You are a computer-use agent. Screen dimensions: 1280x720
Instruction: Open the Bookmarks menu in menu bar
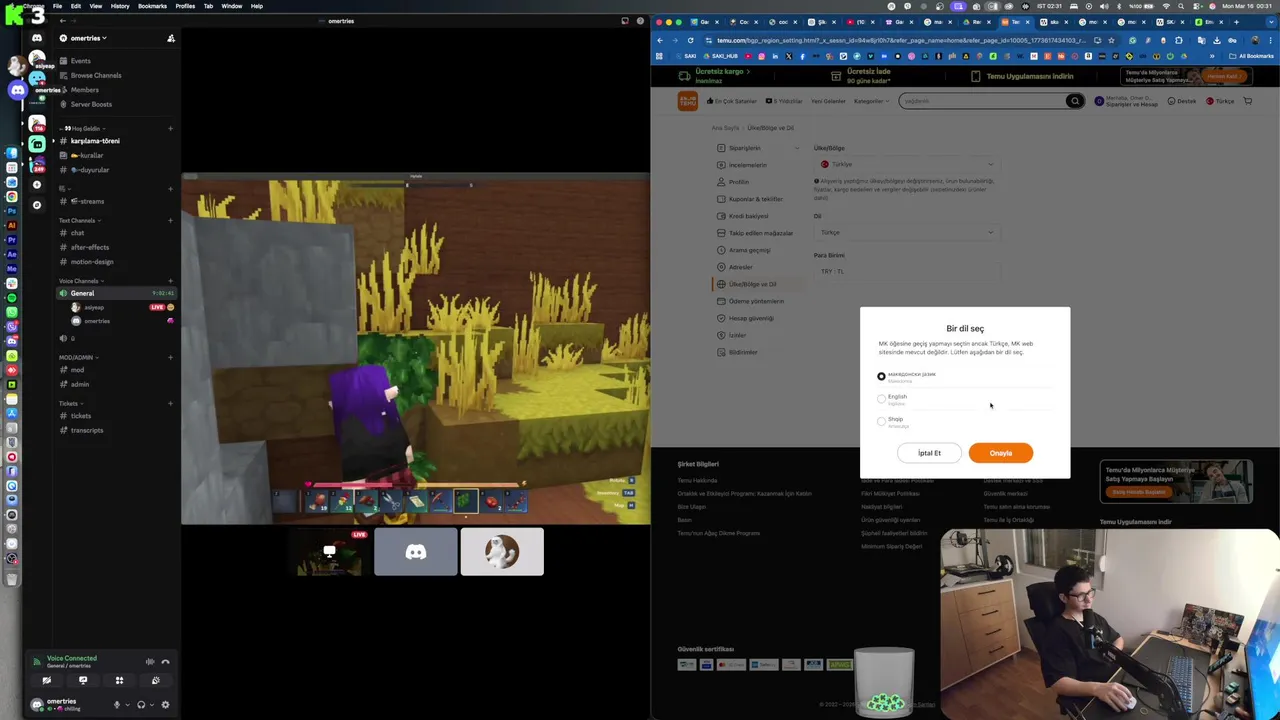pyautogui.click(x=152, y=6)
